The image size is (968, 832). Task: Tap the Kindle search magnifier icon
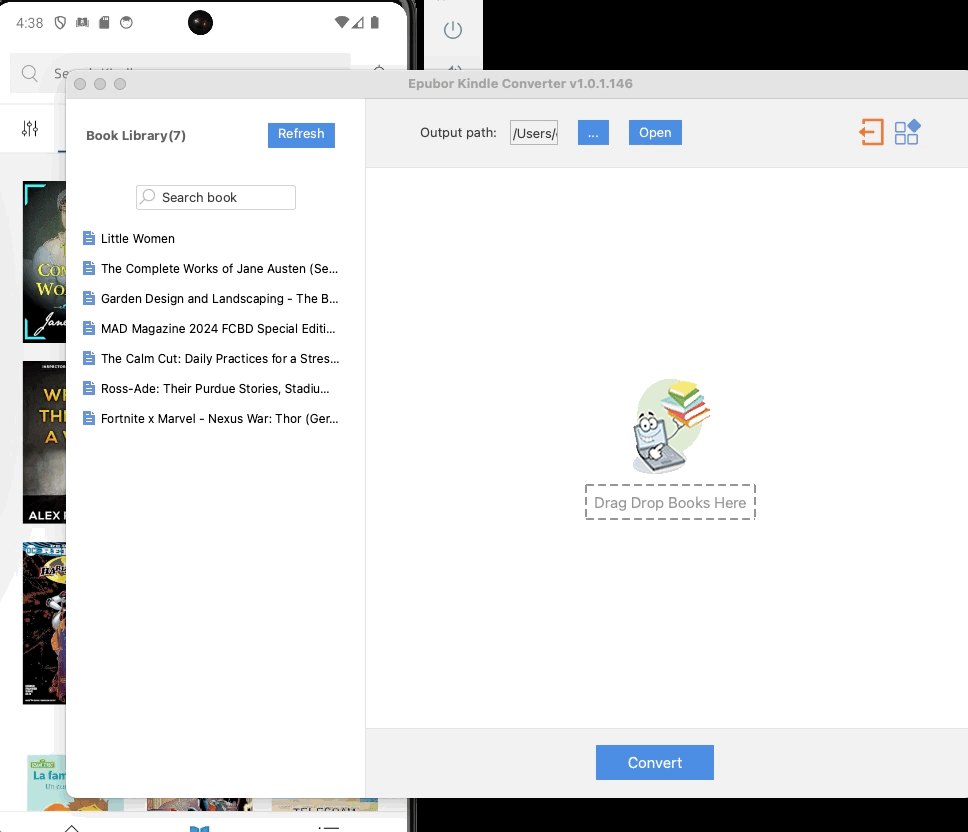click(x=30, y=73)
